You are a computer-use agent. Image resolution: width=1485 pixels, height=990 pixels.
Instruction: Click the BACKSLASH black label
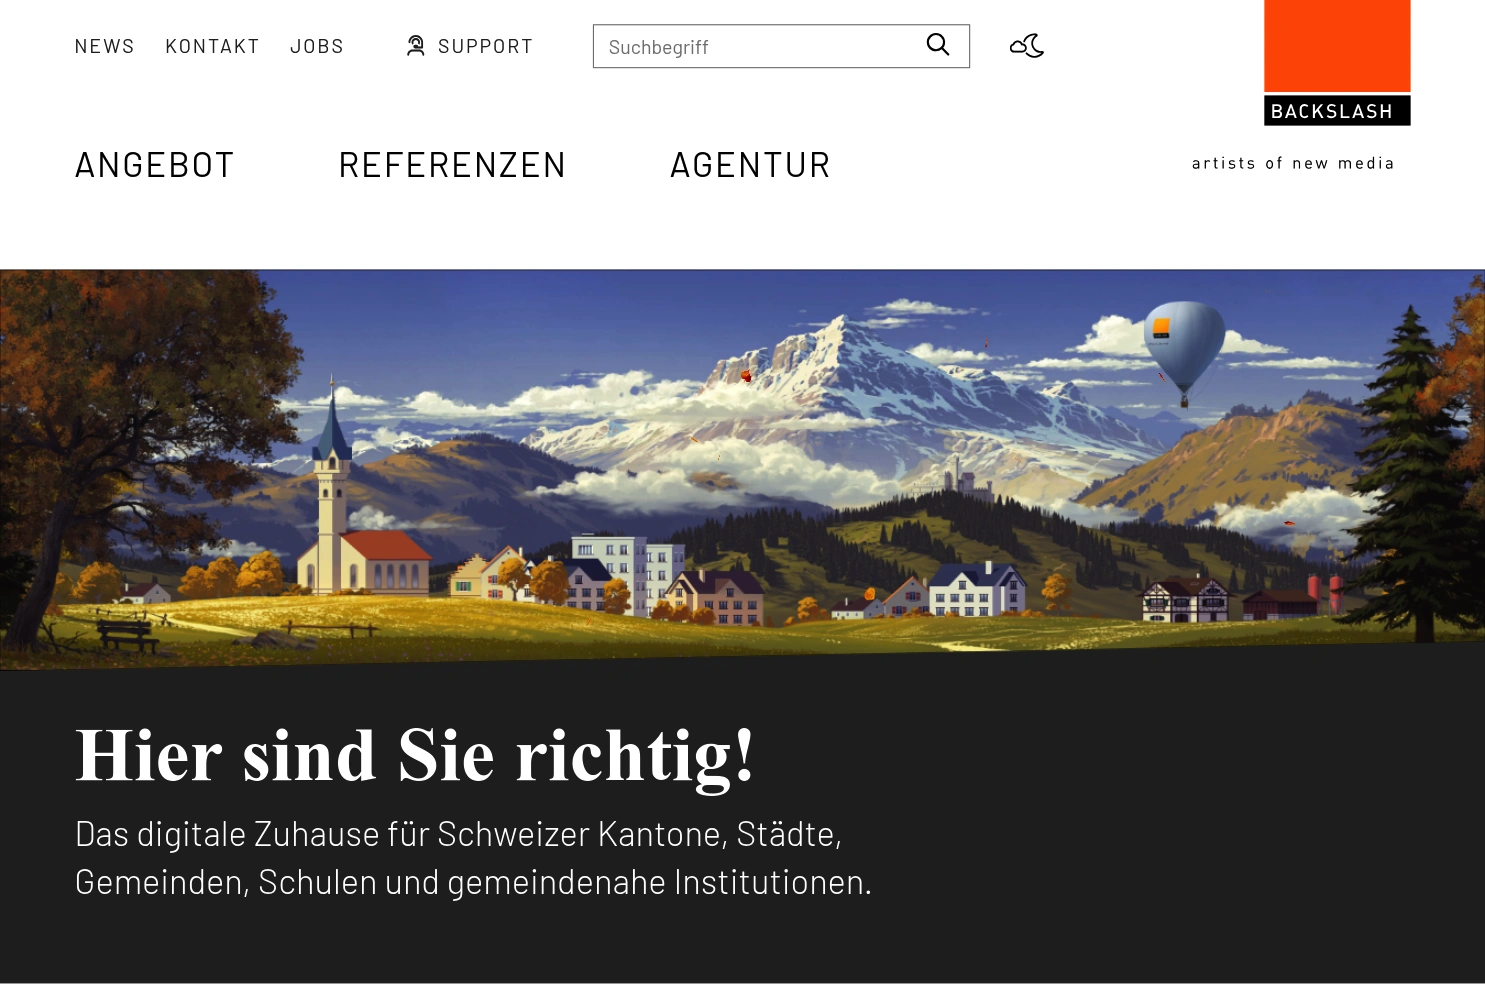click(x=1337, y=110)
